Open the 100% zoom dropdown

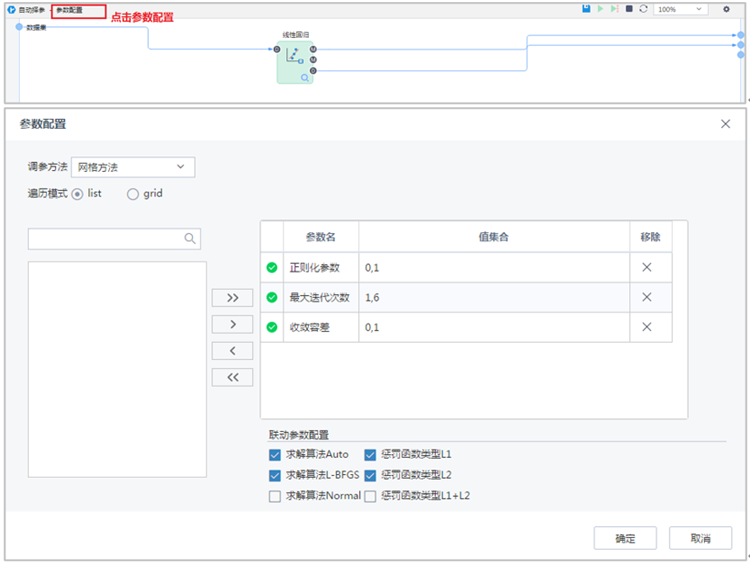coord(681,9)
